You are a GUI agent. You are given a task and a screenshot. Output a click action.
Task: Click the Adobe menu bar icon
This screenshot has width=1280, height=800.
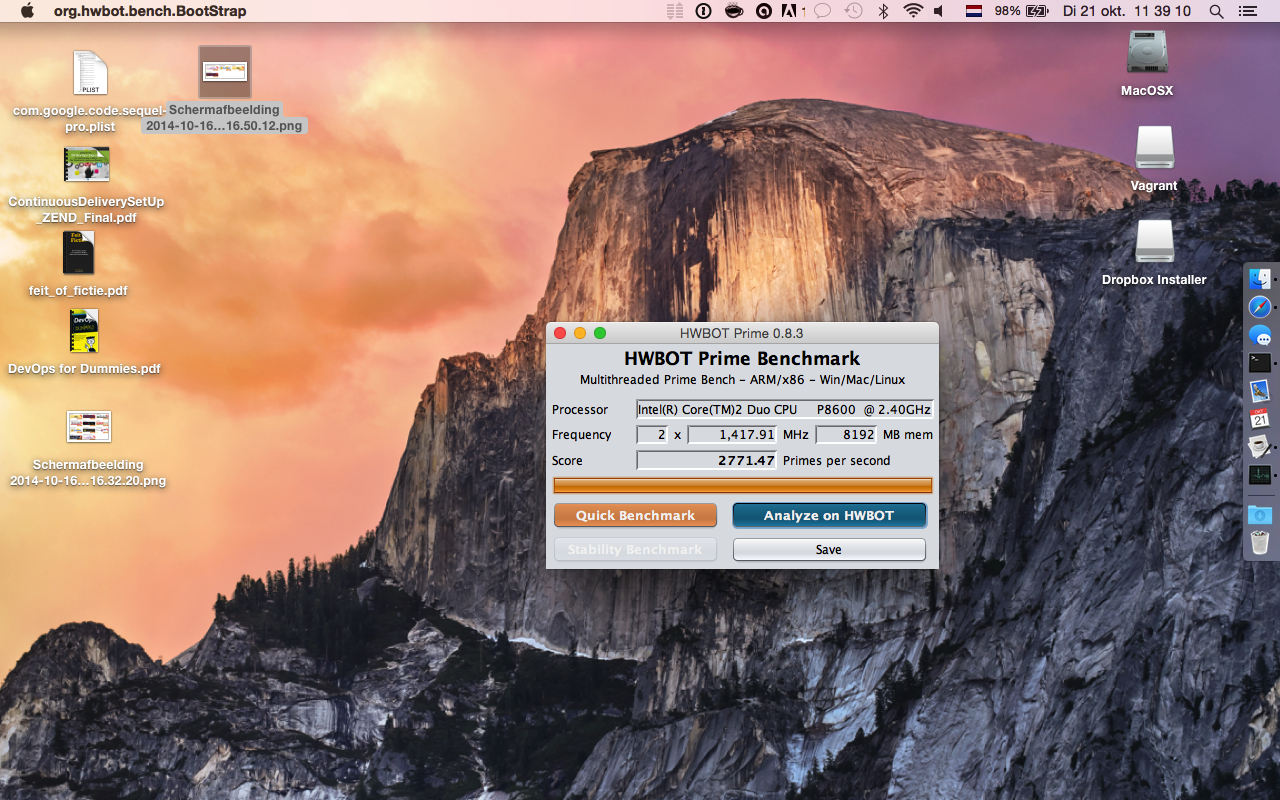tap(790, 11)
